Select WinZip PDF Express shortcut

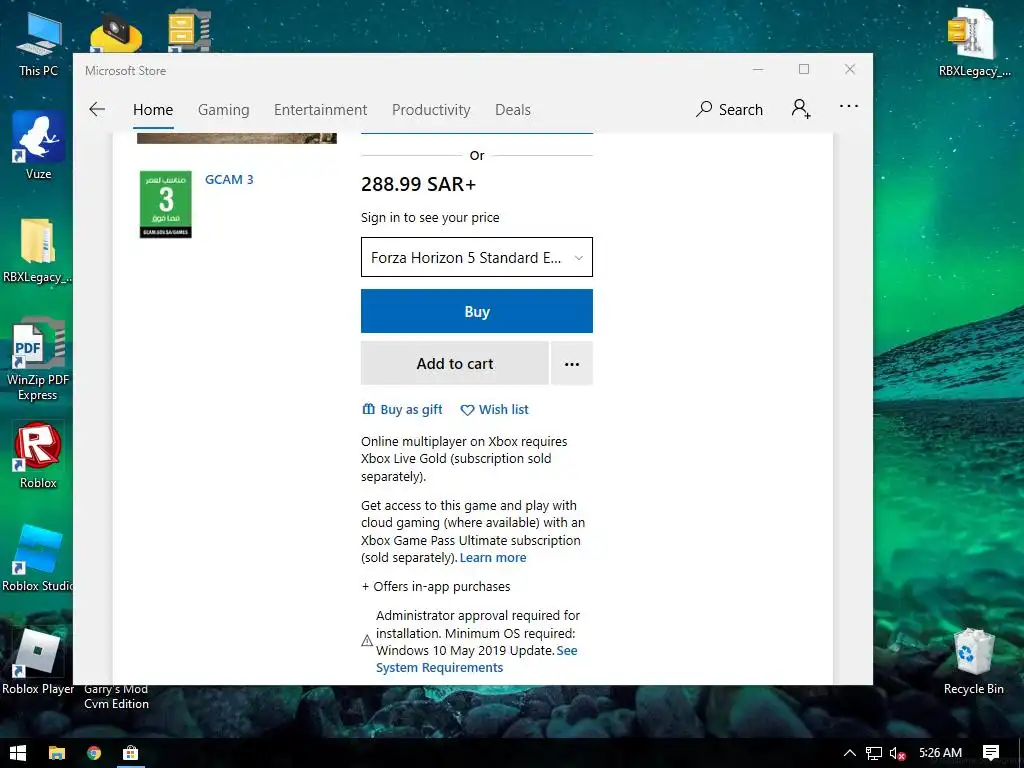(38, 359)
